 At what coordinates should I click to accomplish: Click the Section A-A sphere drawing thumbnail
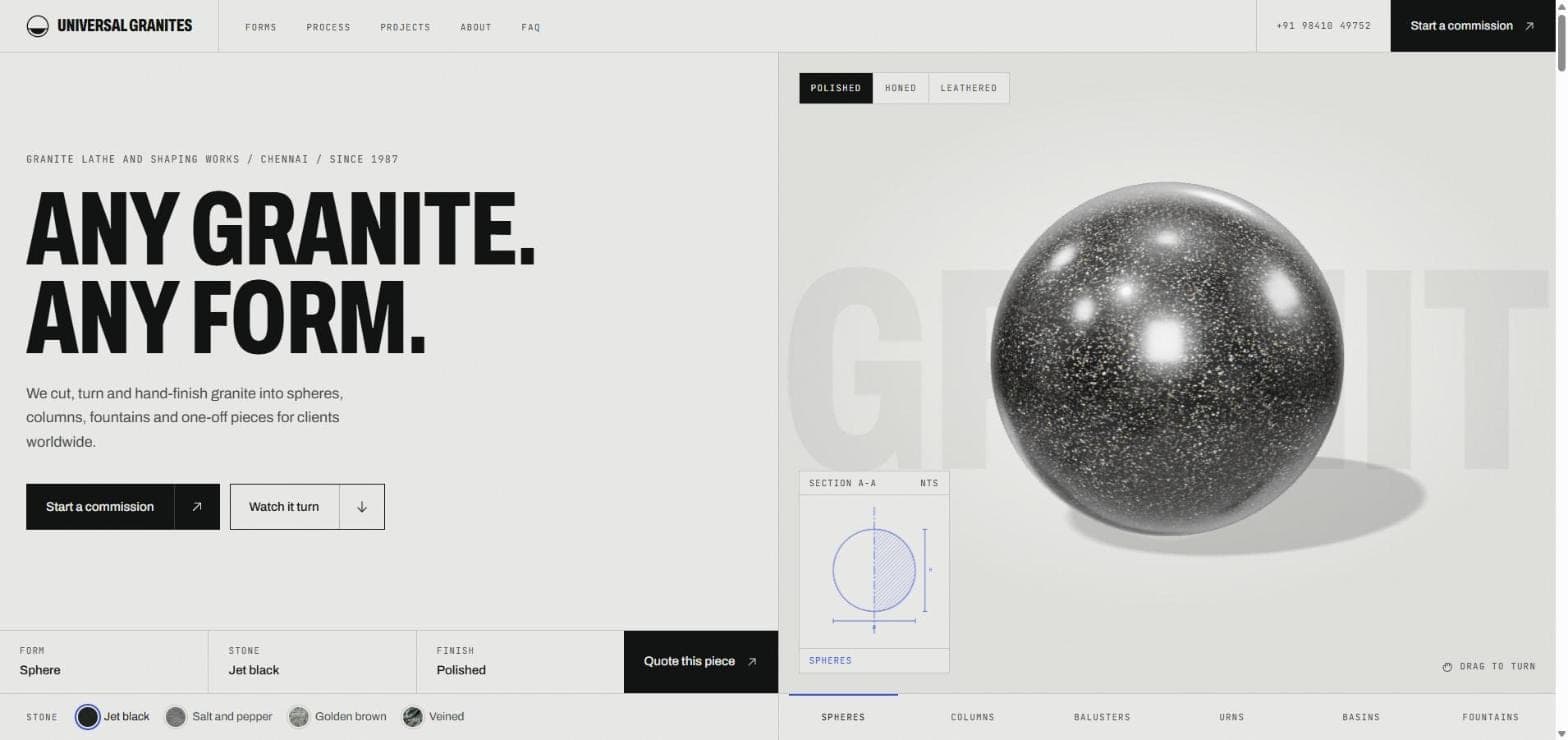pyautogui.click(x=874, y=571)
